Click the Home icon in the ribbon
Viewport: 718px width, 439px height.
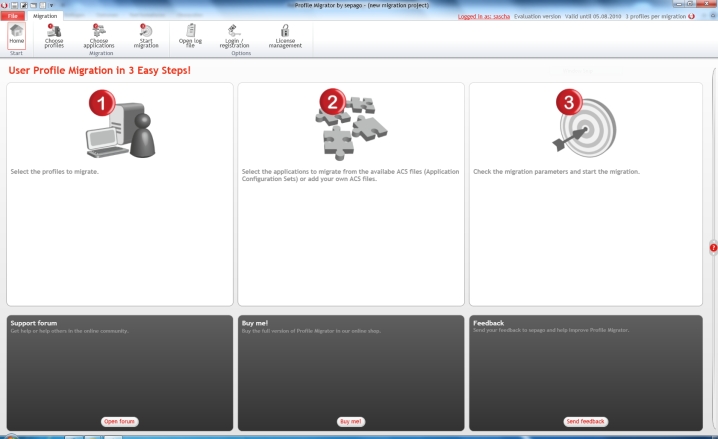click(x=16, y=35)
